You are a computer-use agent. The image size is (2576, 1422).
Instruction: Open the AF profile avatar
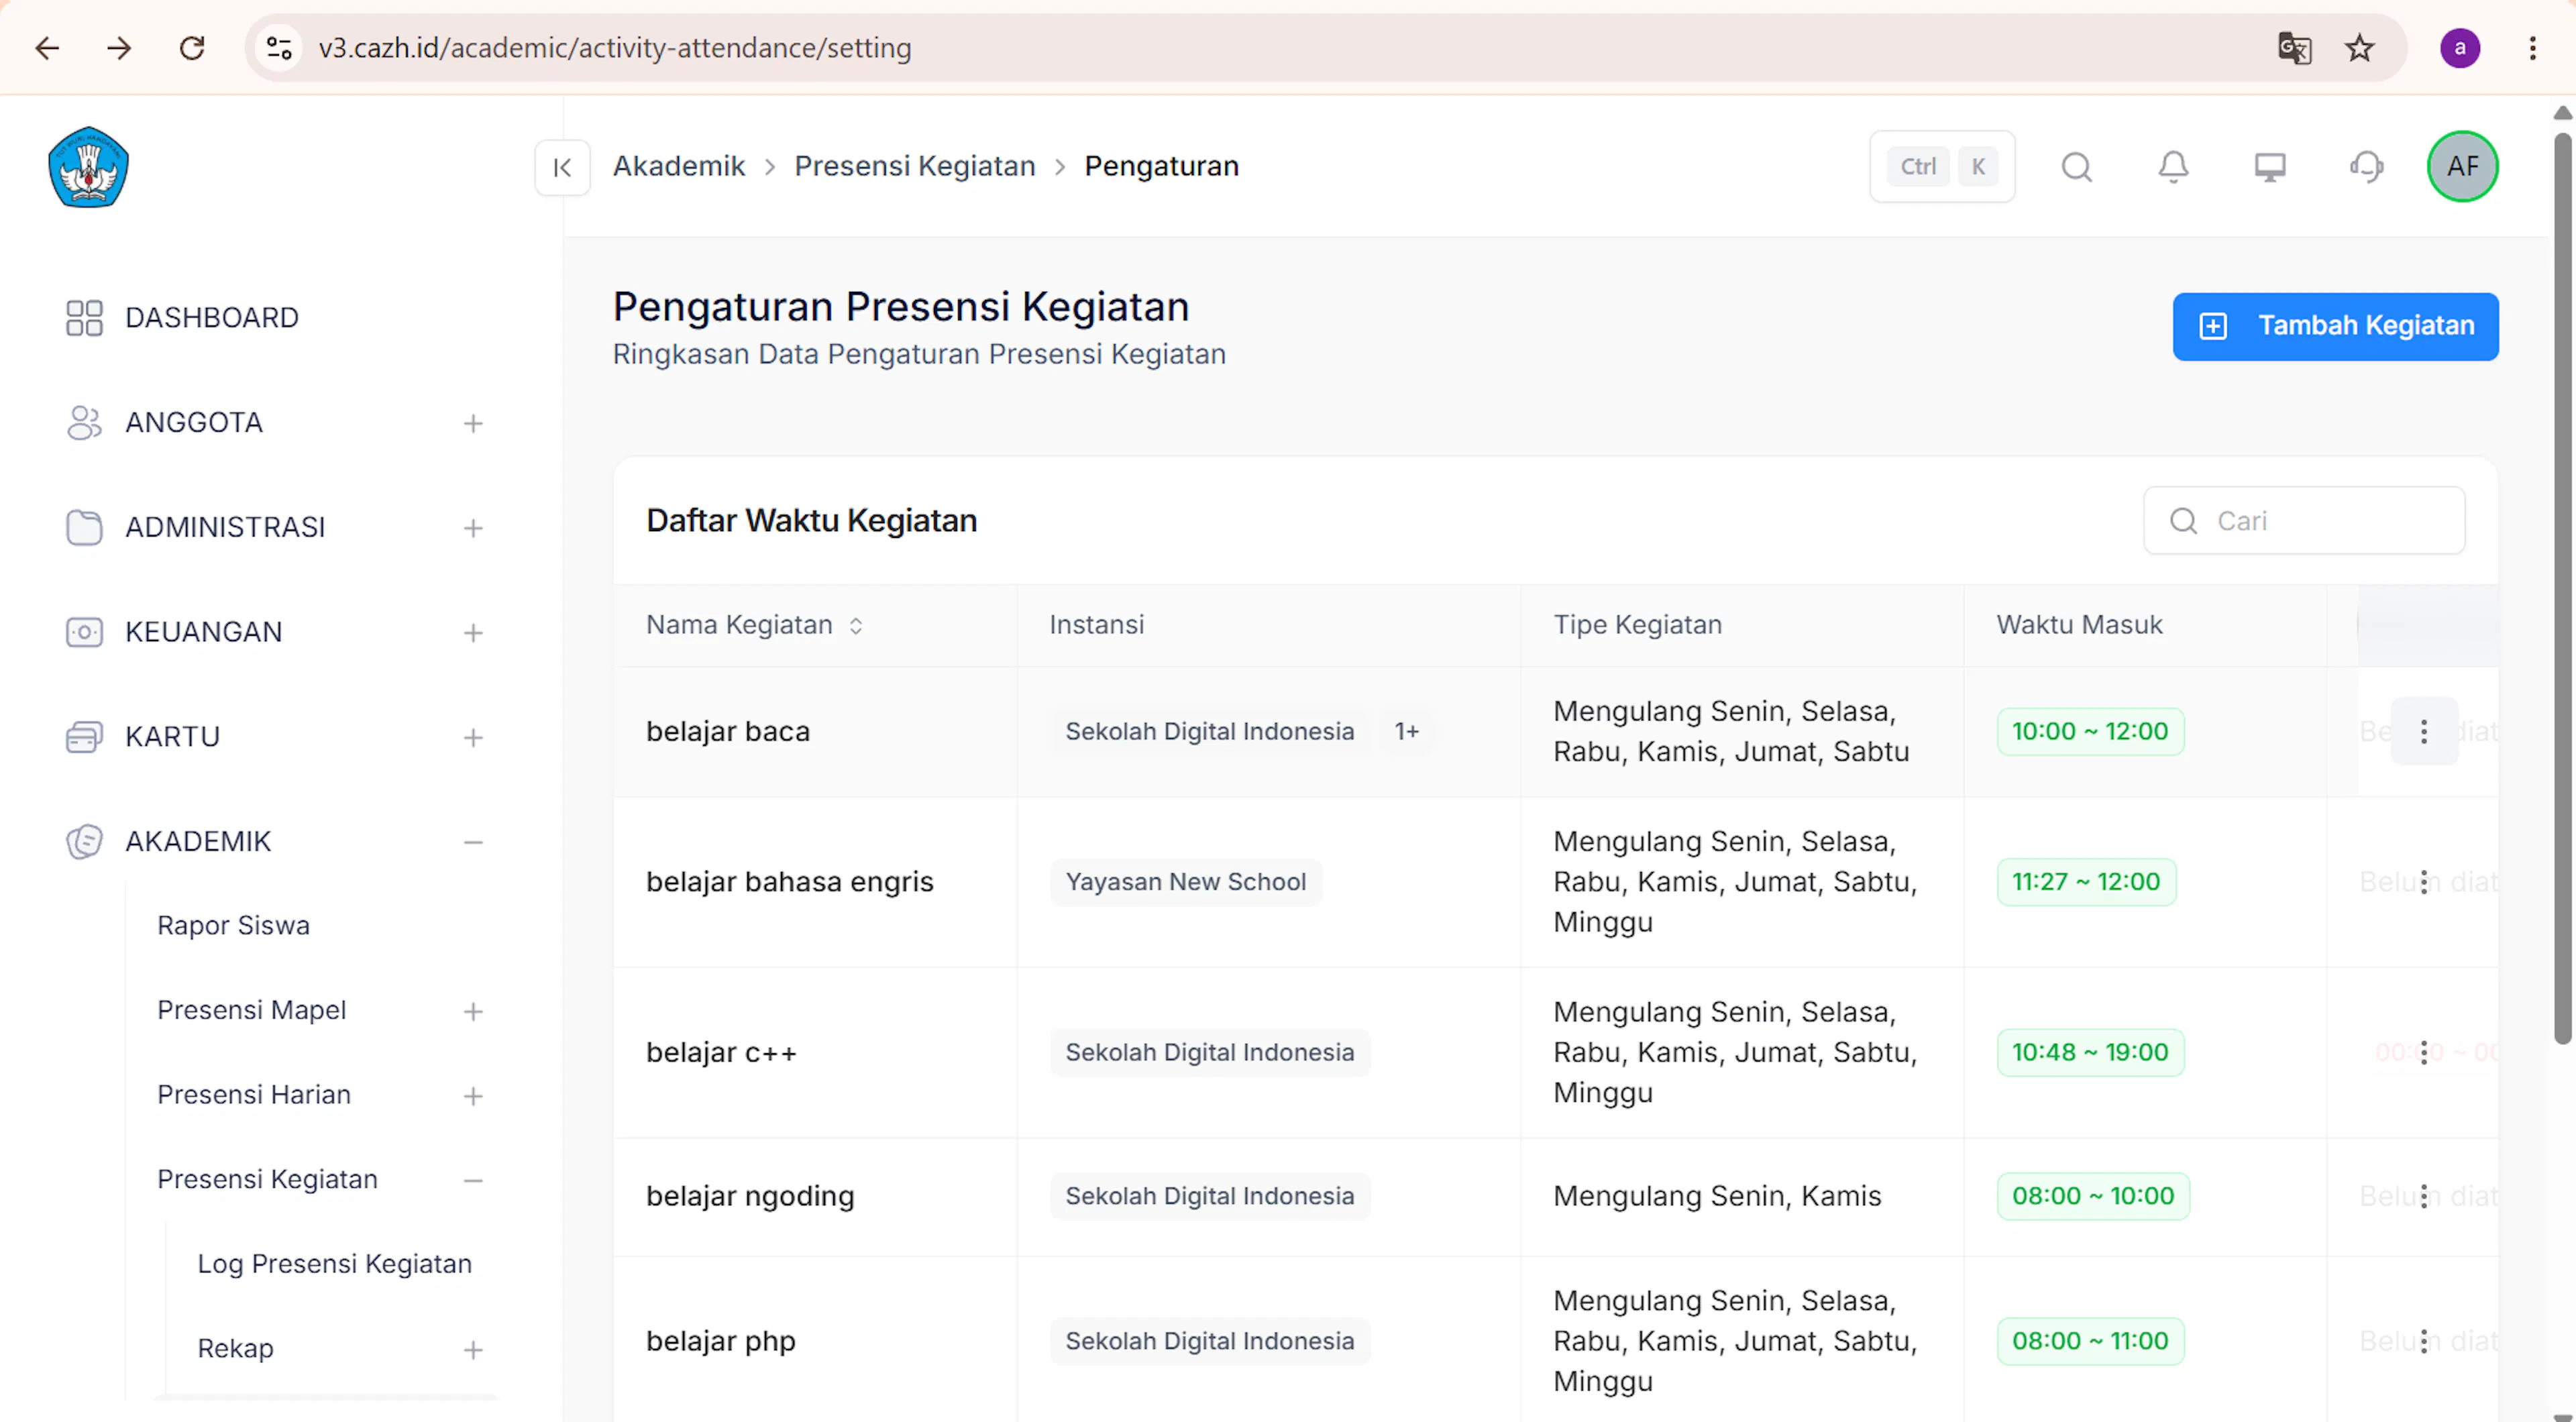(2462, 167)
